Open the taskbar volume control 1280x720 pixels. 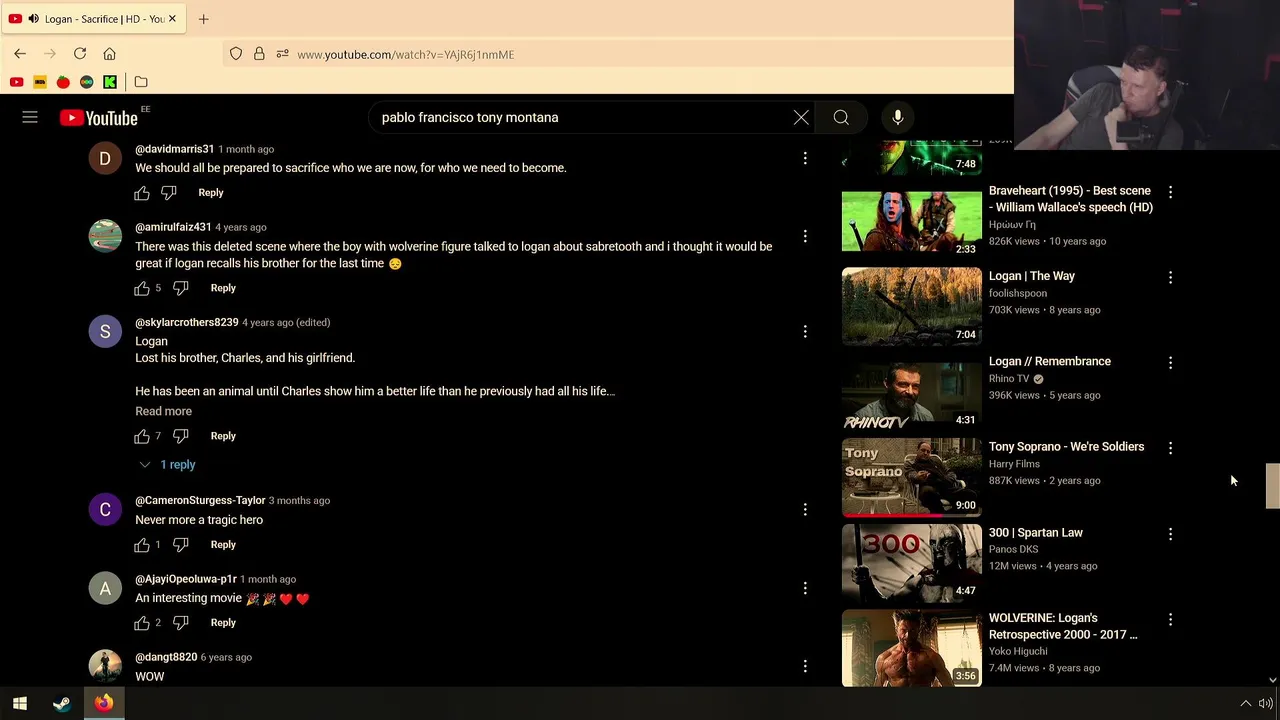(1266, 703)
